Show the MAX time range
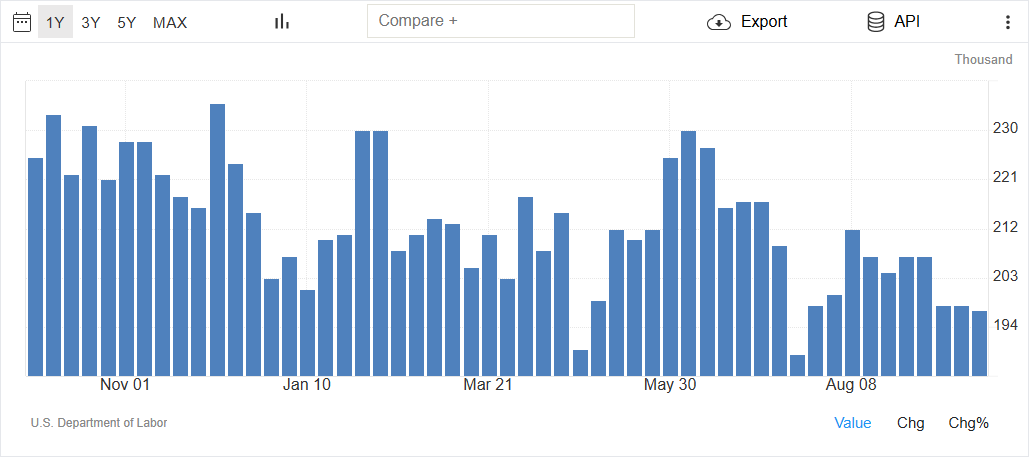 170,22
